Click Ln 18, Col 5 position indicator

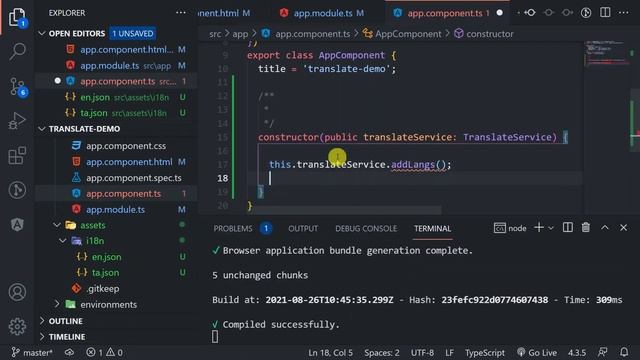coord(330,352)
